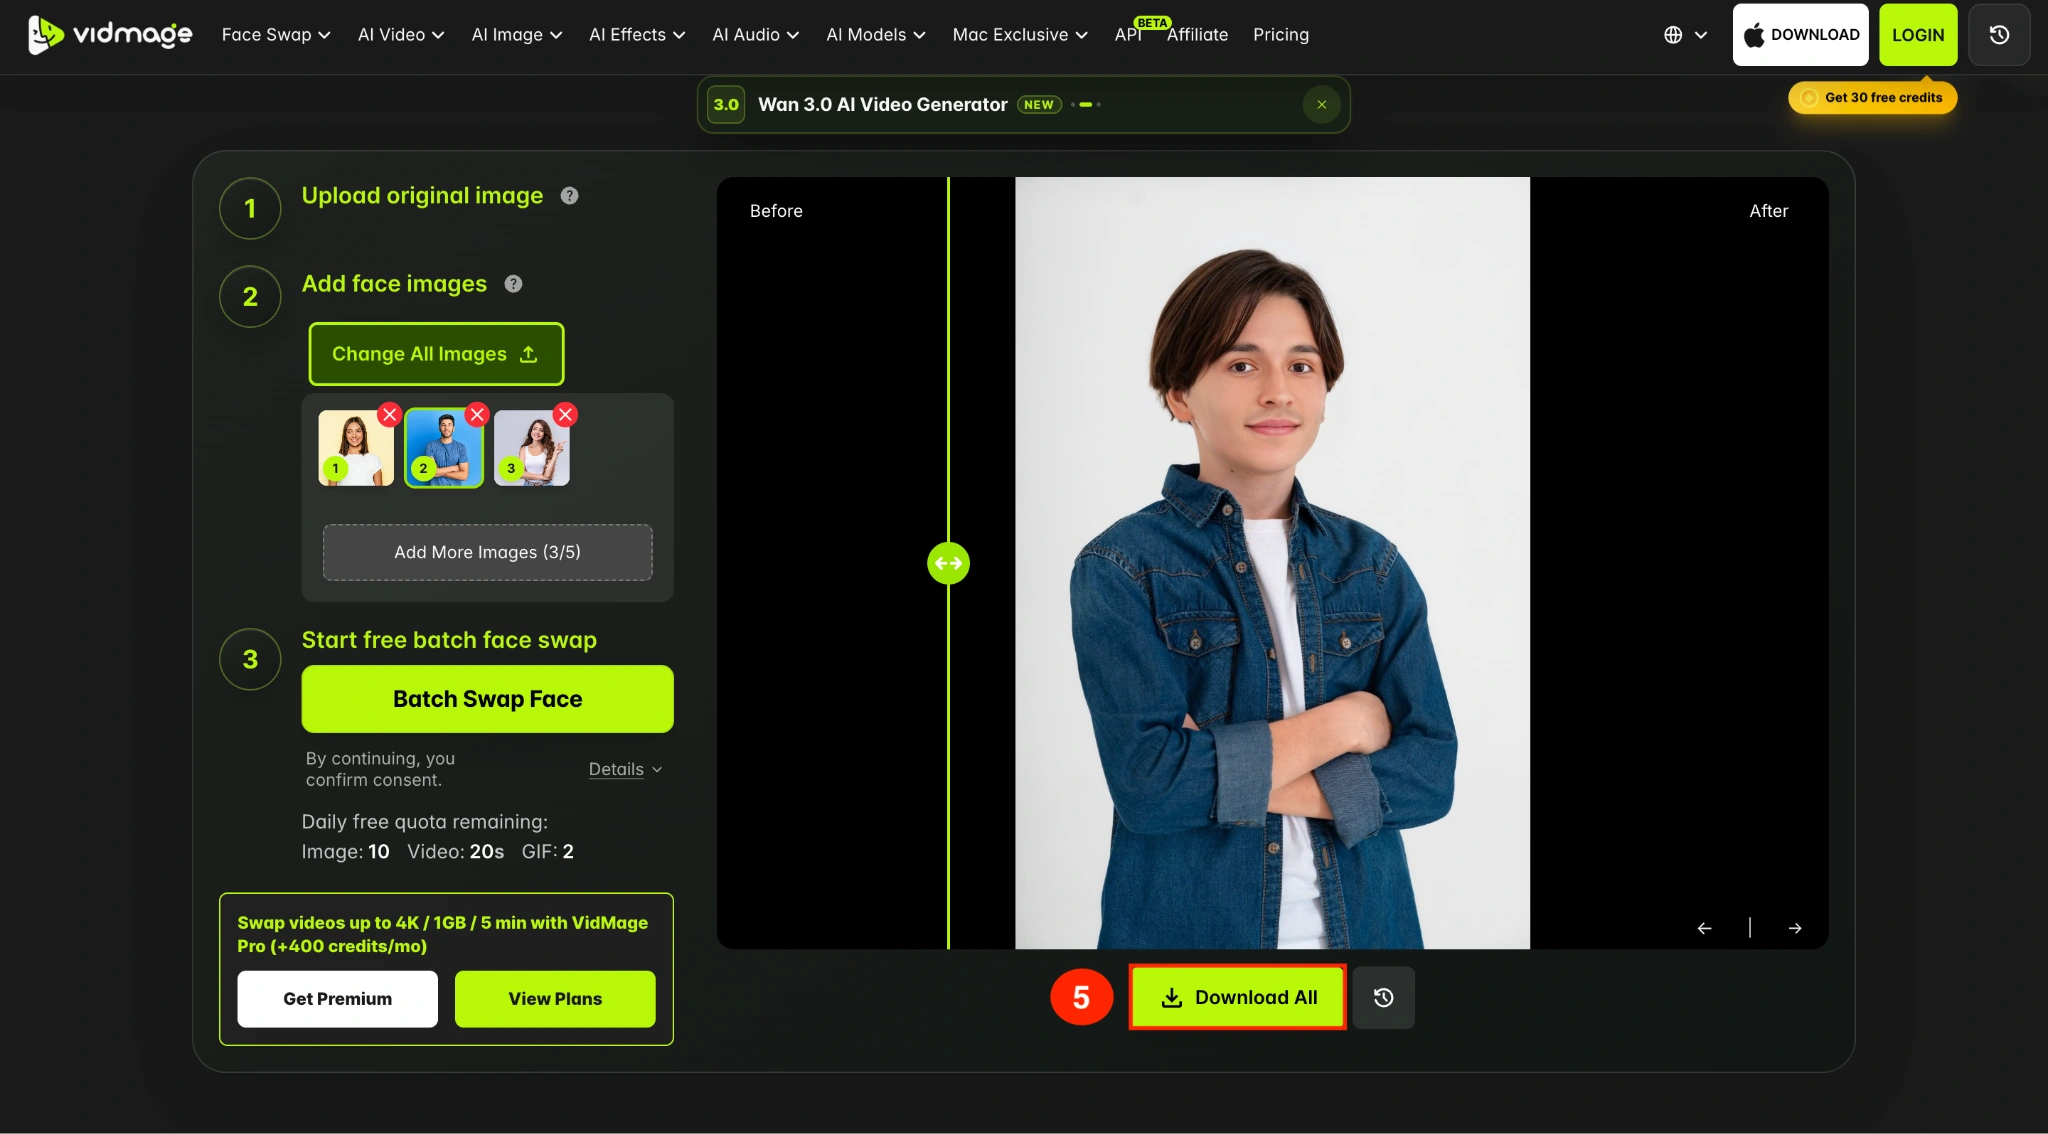Screen dimensions: 2048x1134
Task: Click Add More Images (3/5)
Action: click(x=487, y=552)
